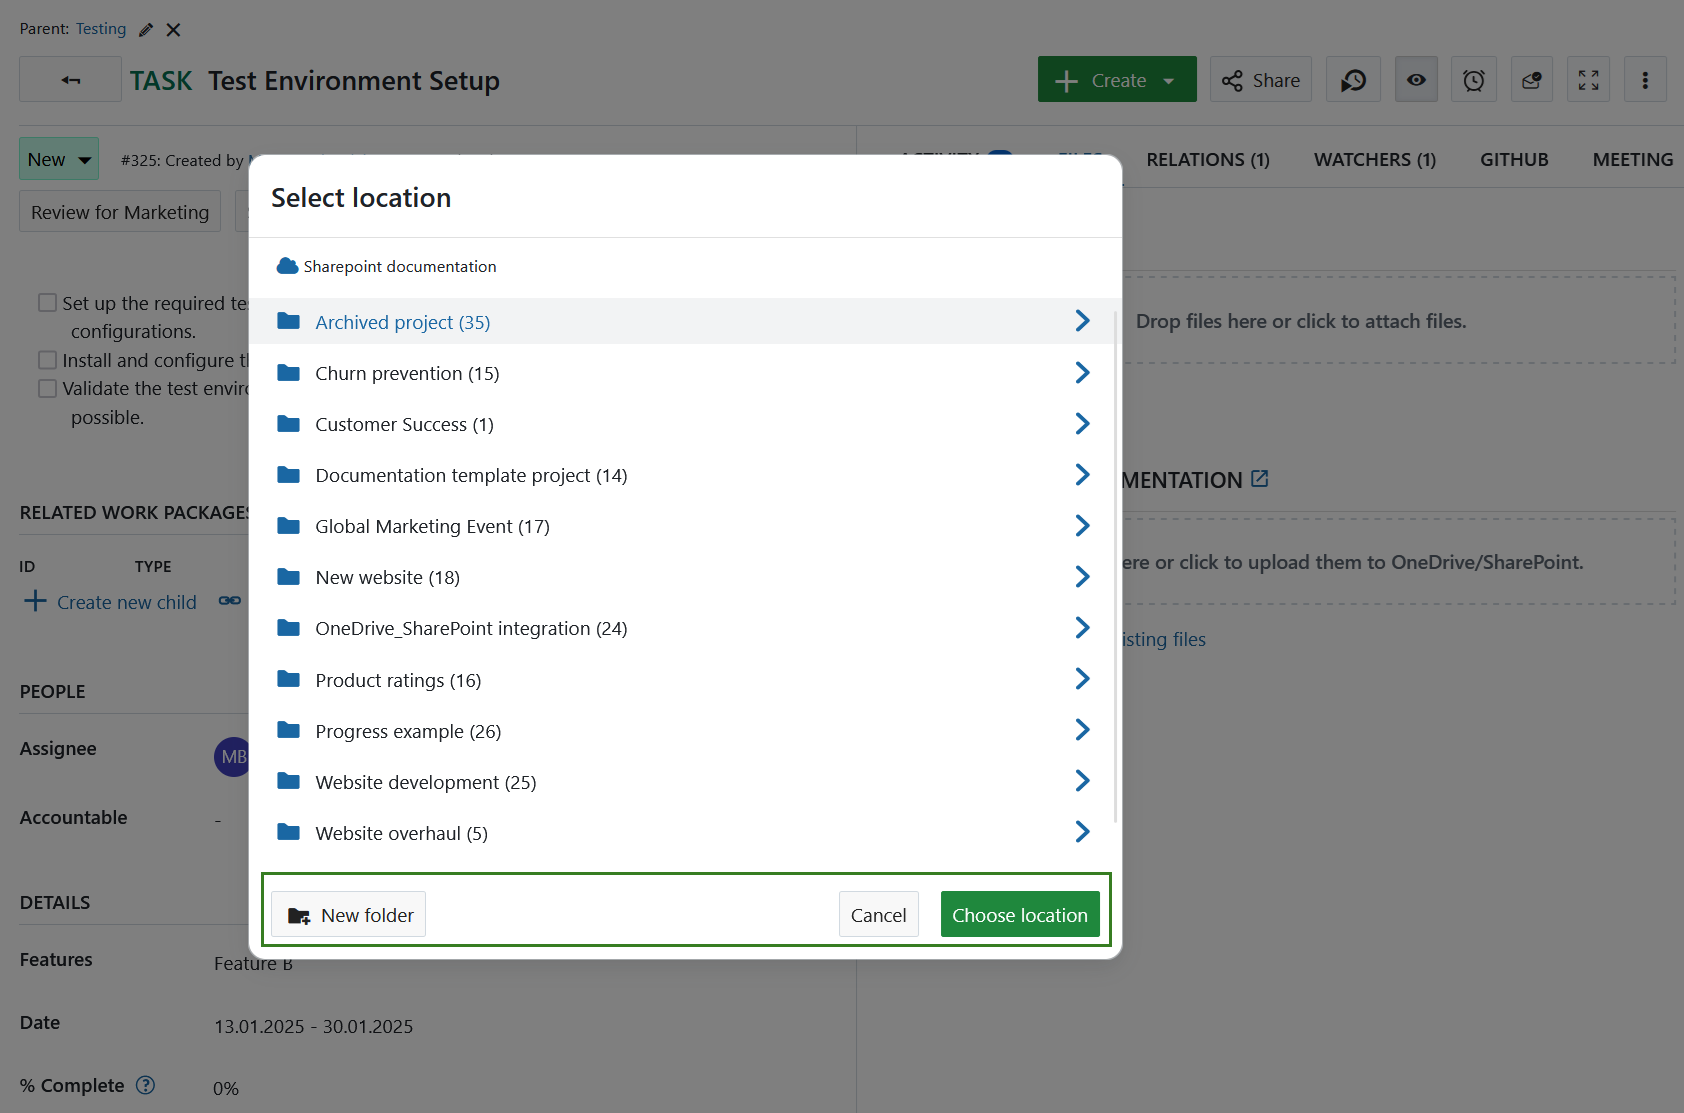The width and height of the screenshot is (1684, 1113).
Task: Open the GITHUB tab
Action: tap(1513, 159)
